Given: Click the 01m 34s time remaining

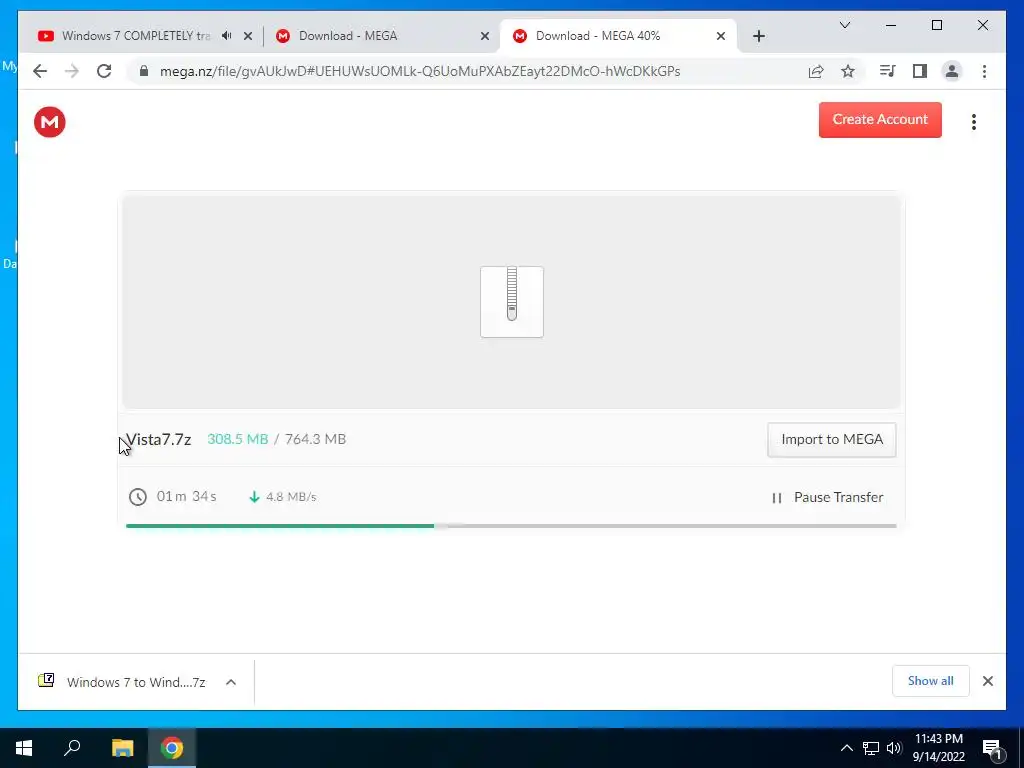Looking at the screenshot, I should (x=187, y=496).
